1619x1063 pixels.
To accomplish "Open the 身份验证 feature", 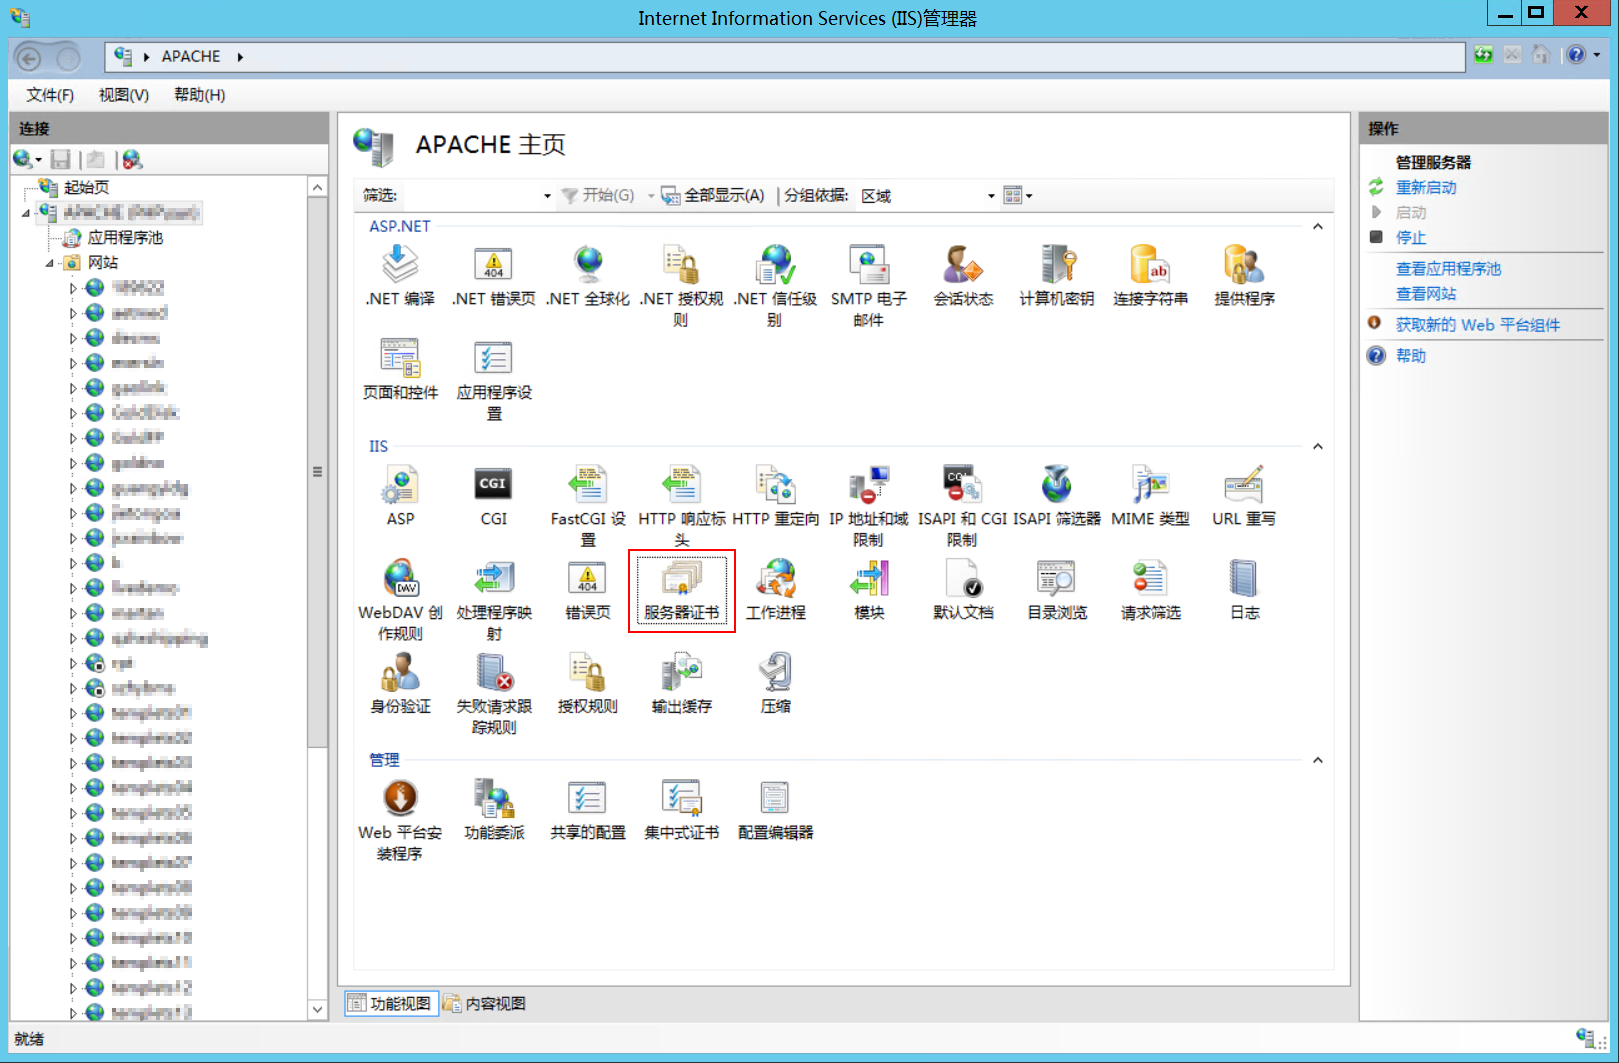I will [x=400, y=684].
